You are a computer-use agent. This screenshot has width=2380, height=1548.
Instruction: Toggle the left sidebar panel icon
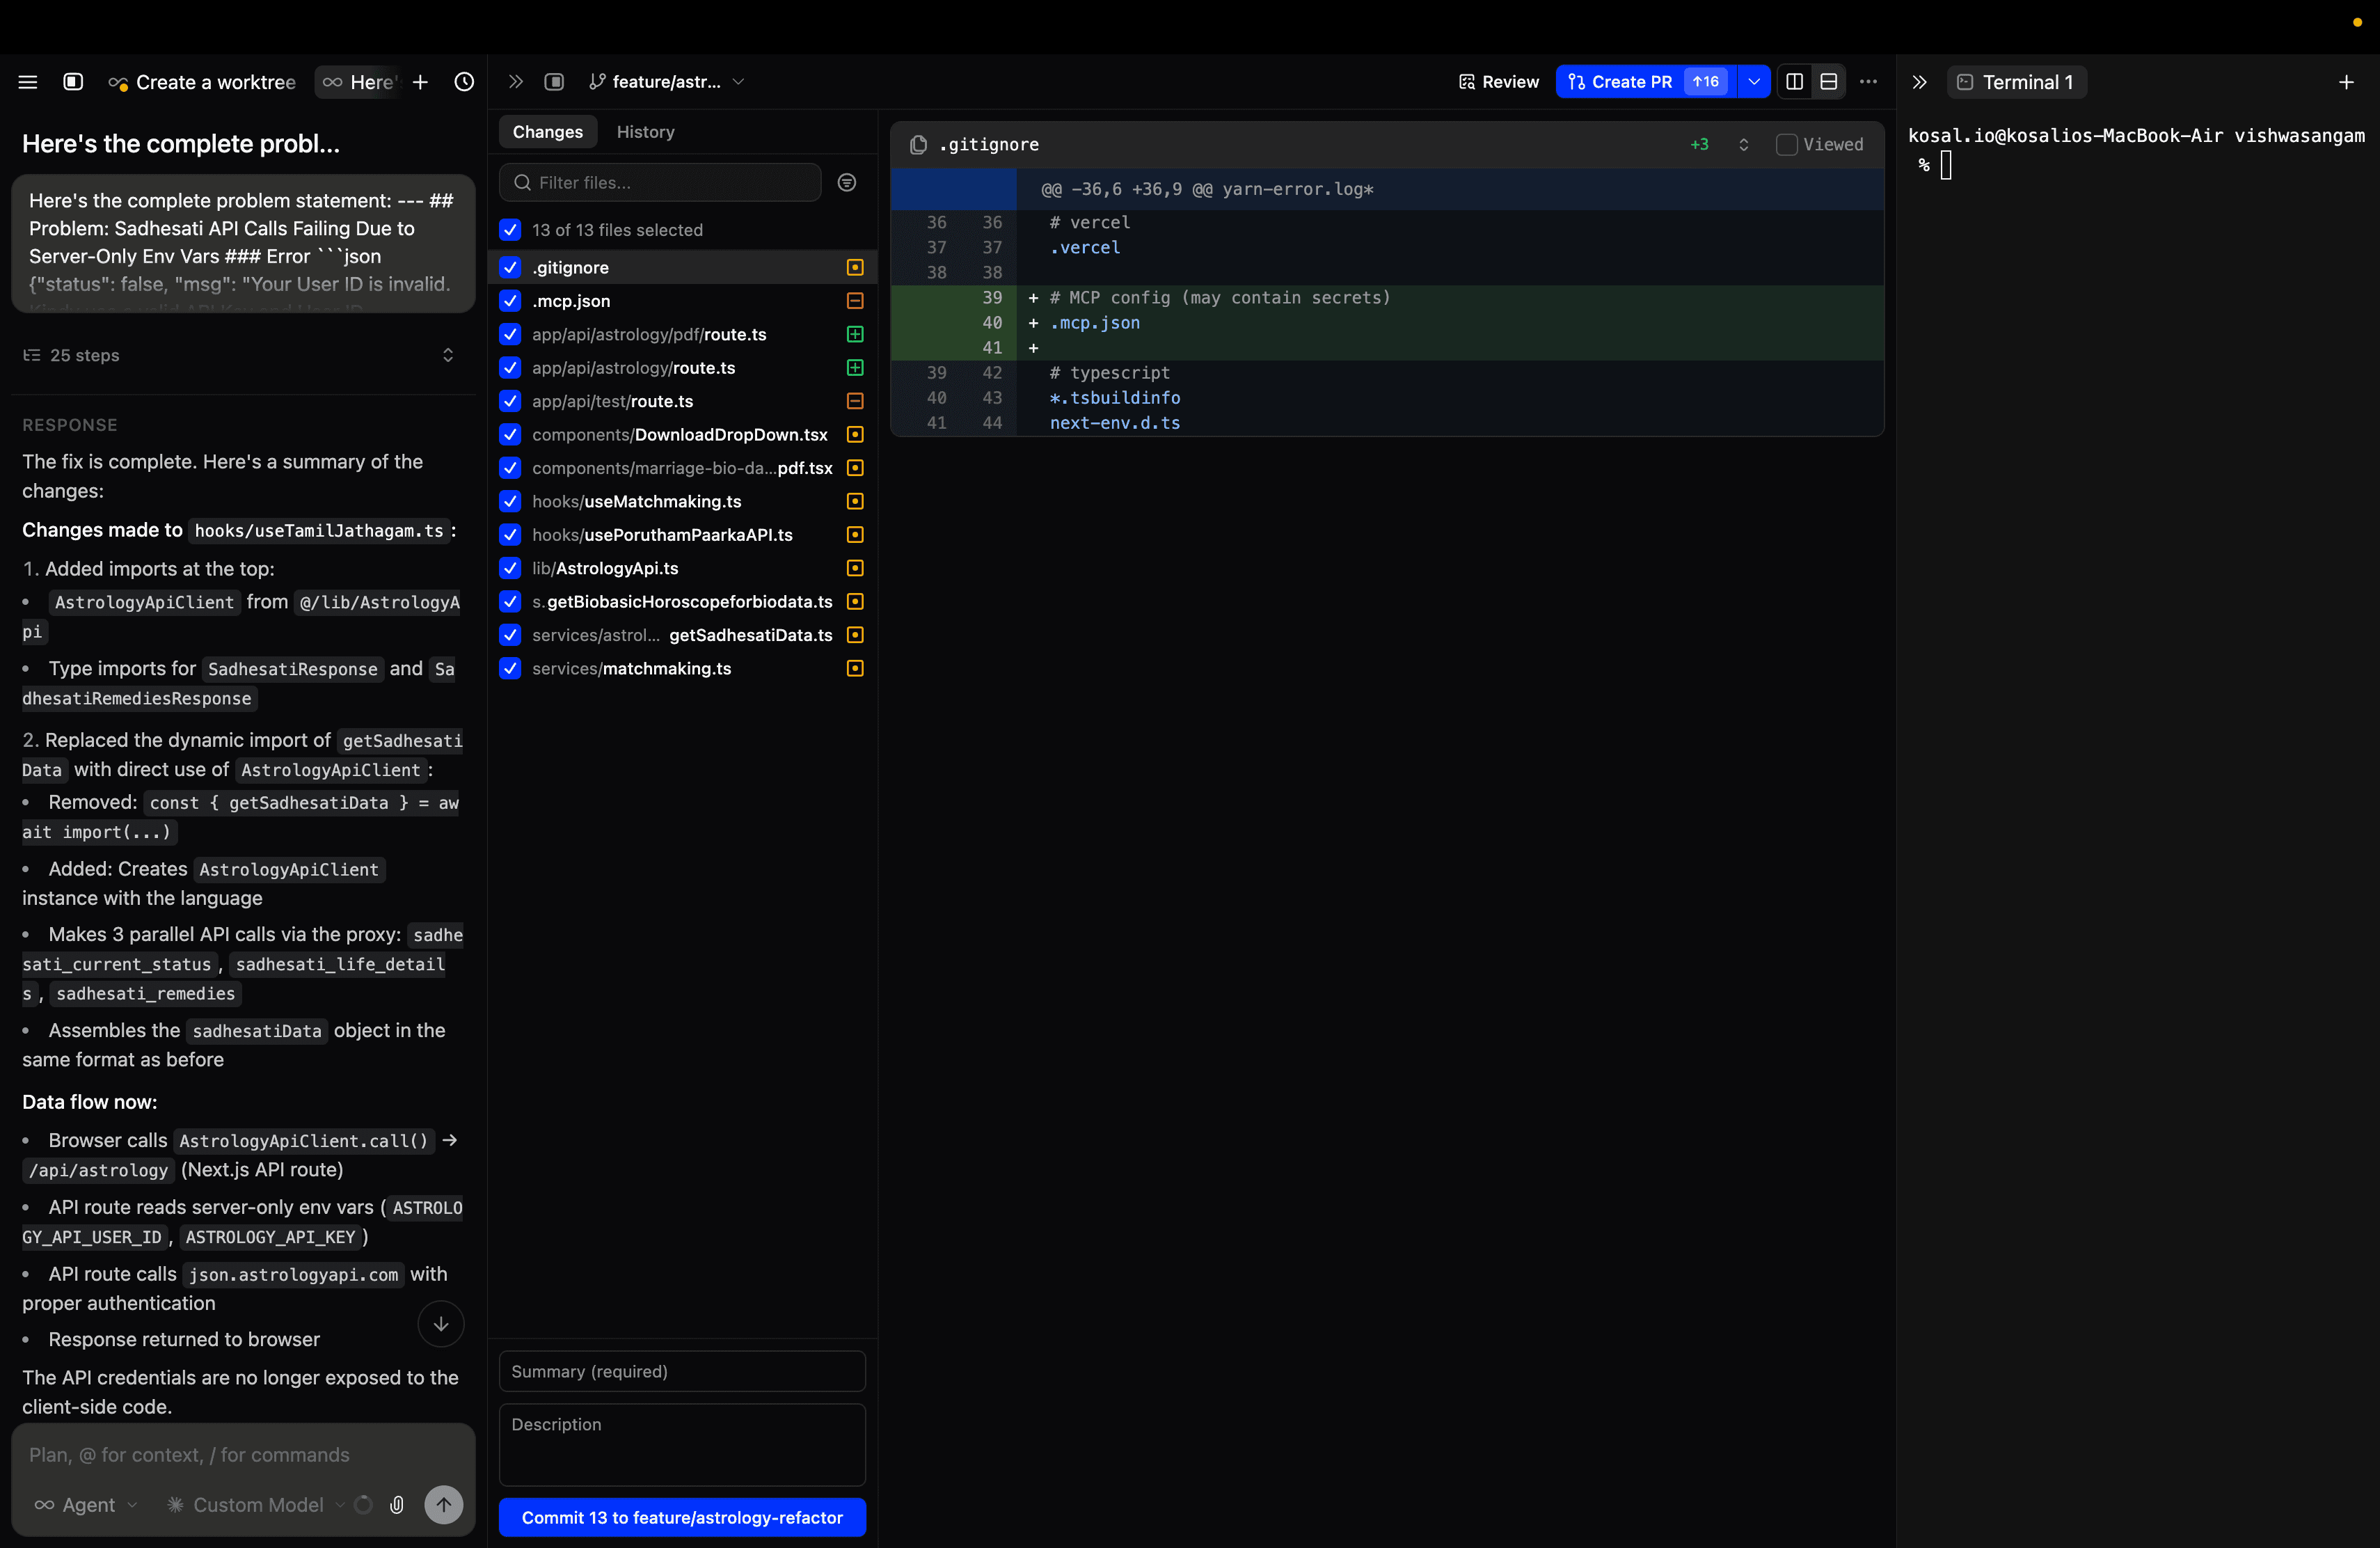(73, 82)
